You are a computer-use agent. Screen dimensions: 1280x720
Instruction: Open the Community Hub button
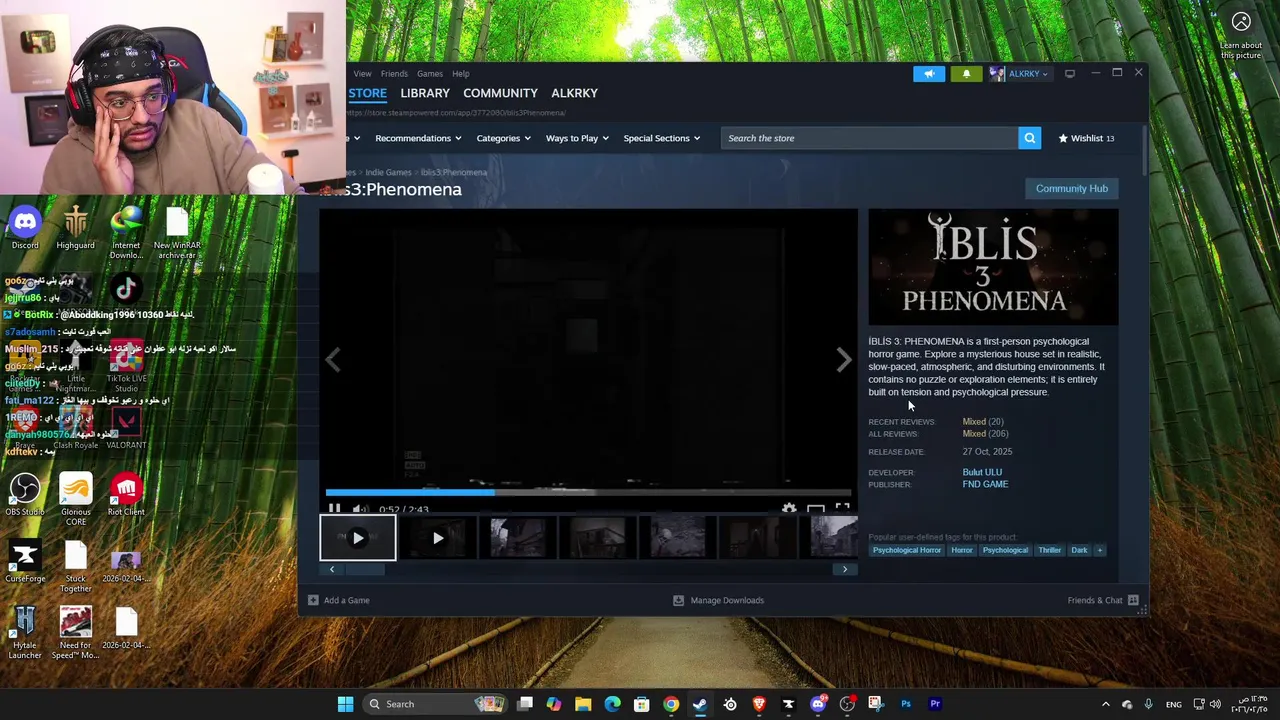click(1071, 188)
